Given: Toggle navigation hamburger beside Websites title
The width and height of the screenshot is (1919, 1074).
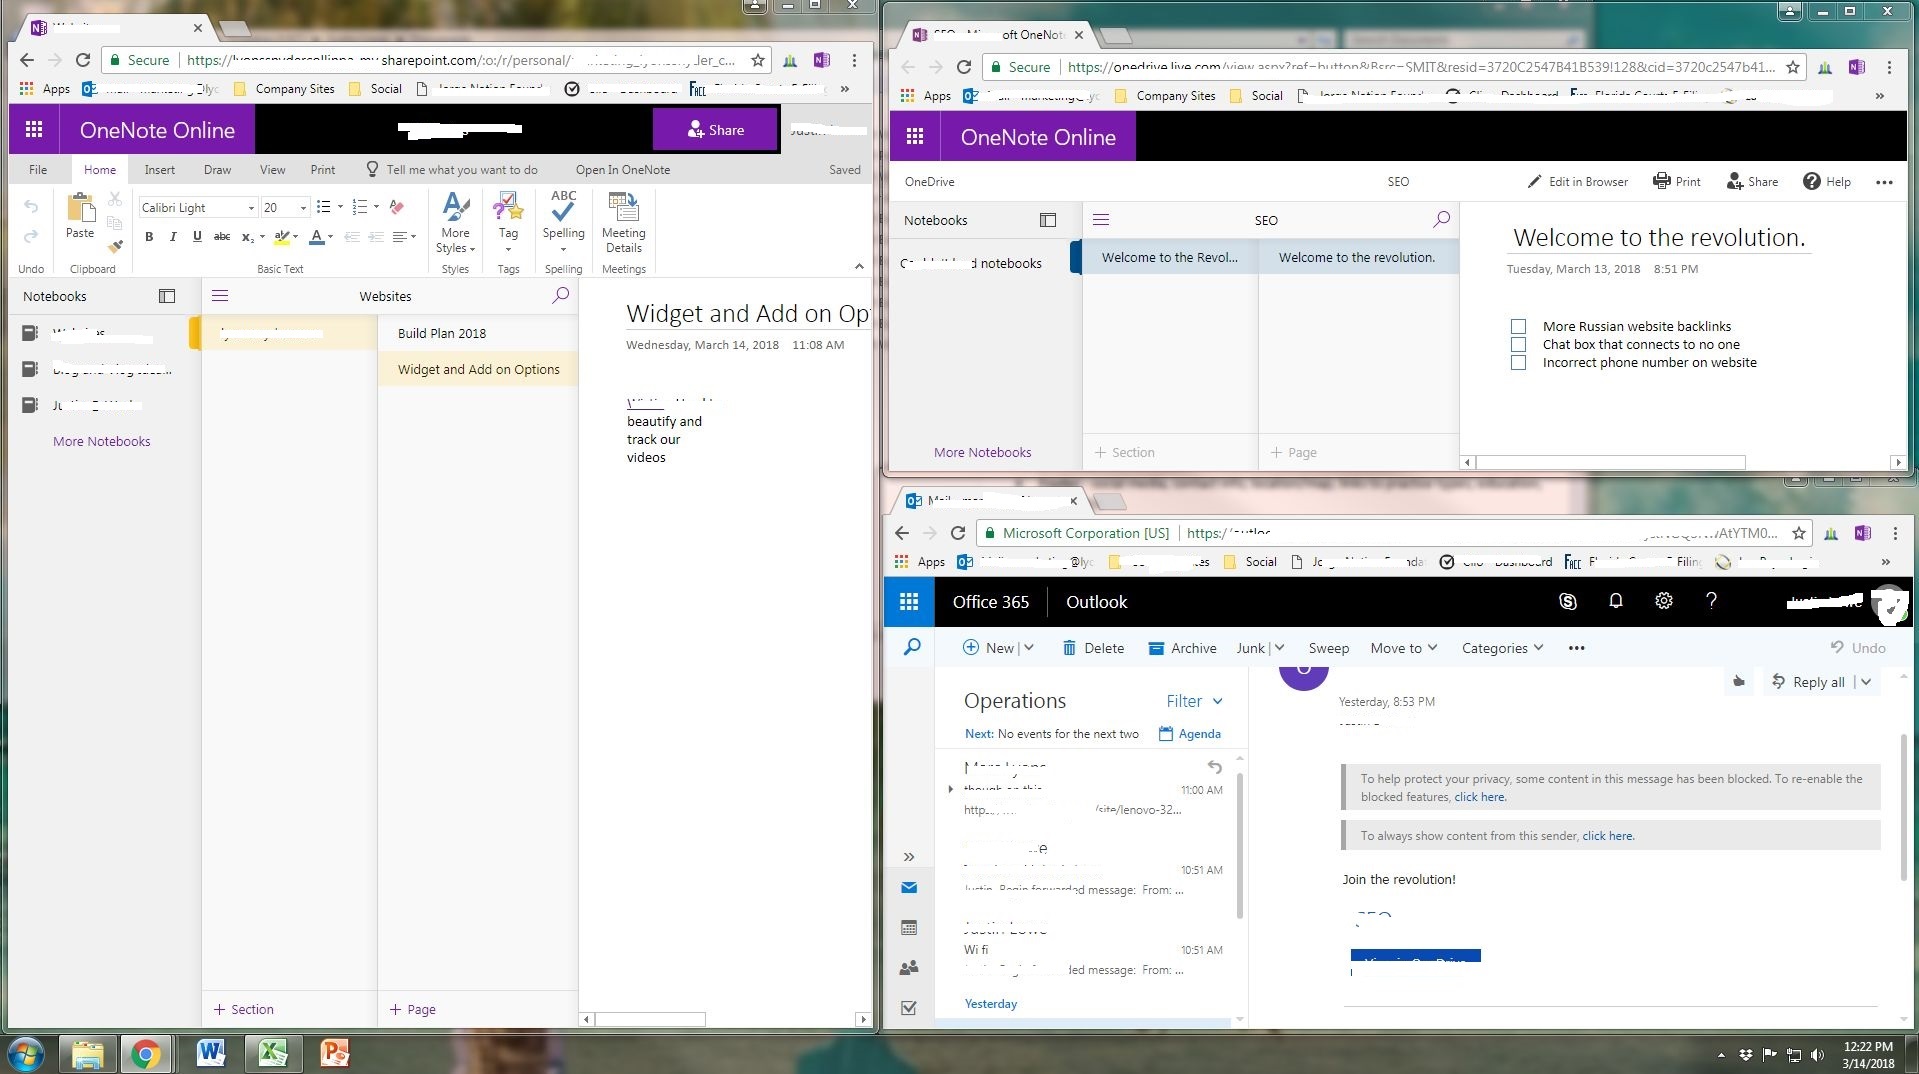Looking at the screenshot, I should pos(220,296).
